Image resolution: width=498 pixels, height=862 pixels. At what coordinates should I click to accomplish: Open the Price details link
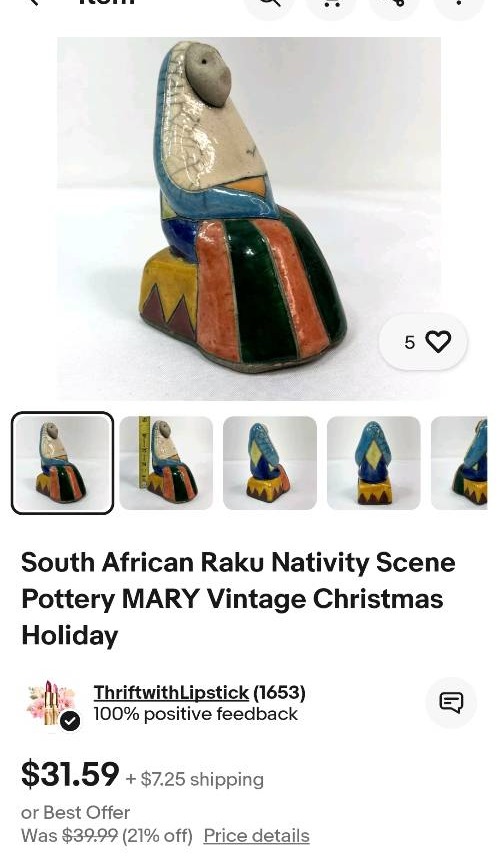(256, 836)
